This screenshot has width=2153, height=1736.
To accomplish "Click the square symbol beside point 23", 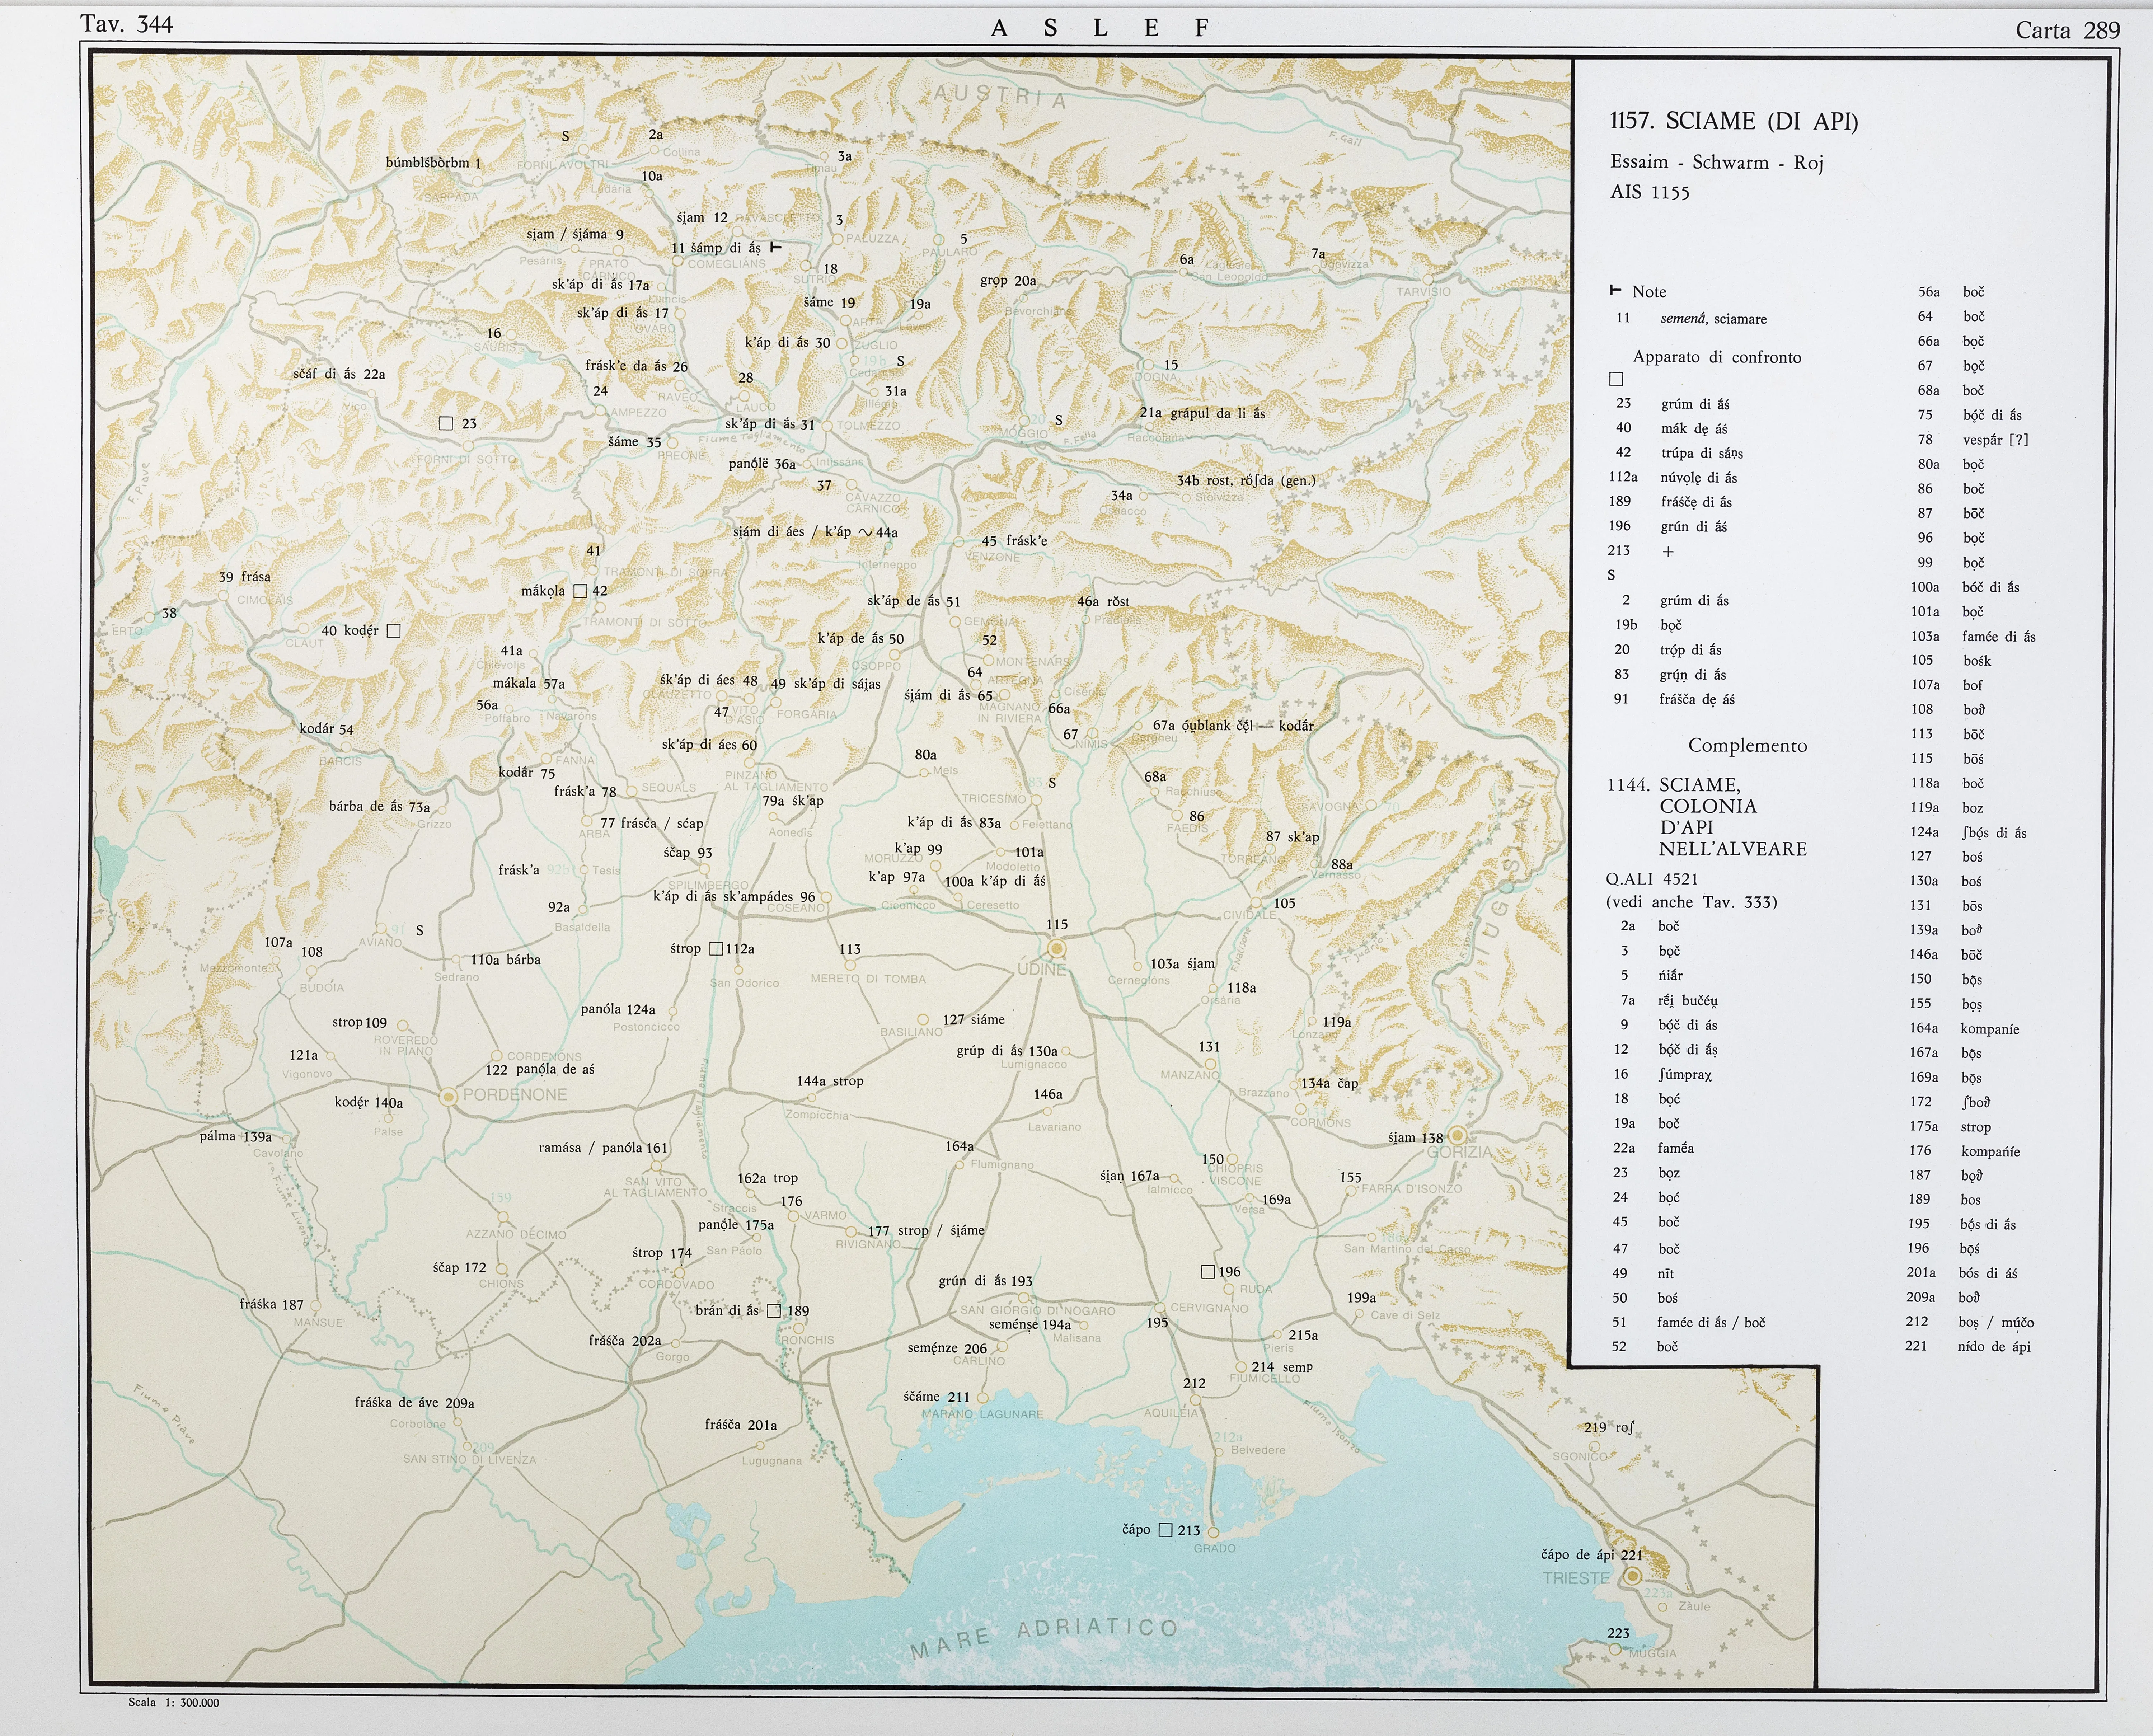I will [x=446, y=423].
